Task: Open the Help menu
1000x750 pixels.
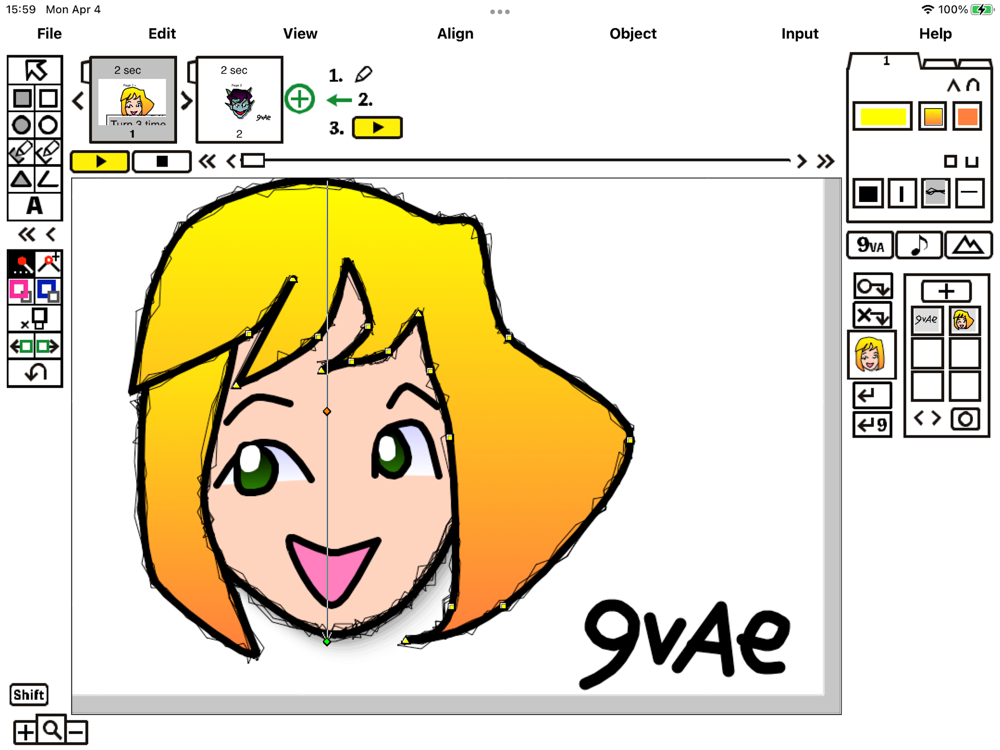Action: (935, 34)
